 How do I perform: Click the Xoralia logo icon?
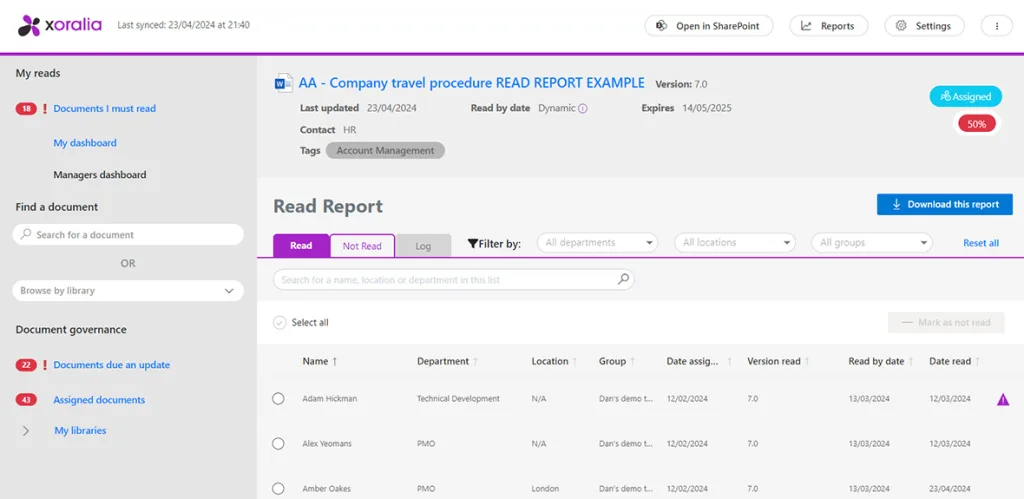coord(29,26)
